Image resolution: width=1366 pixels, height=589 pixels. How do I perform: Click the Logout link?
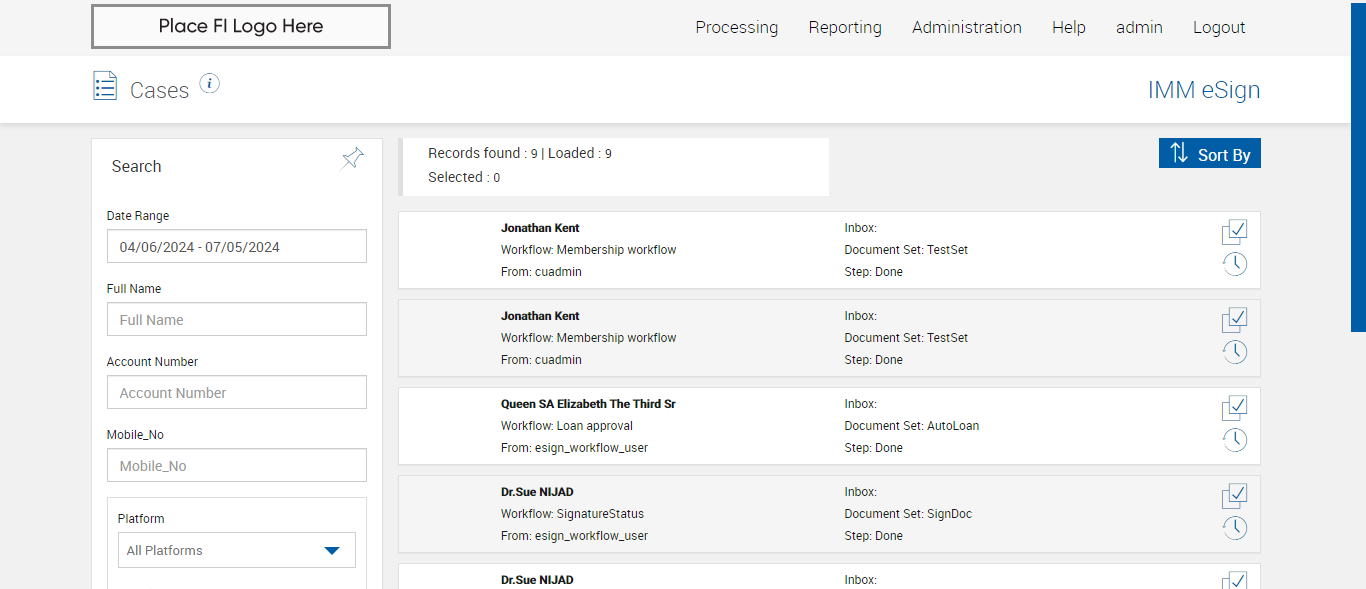coord(1219,28)
